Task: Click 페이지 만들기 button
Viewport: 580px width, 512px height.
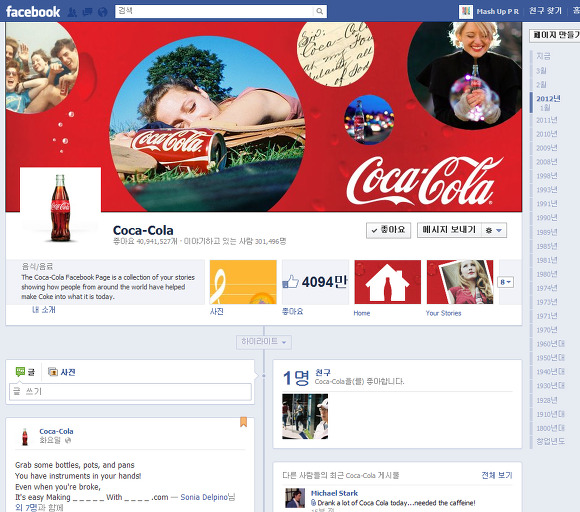Action: [x=555, y=35]
